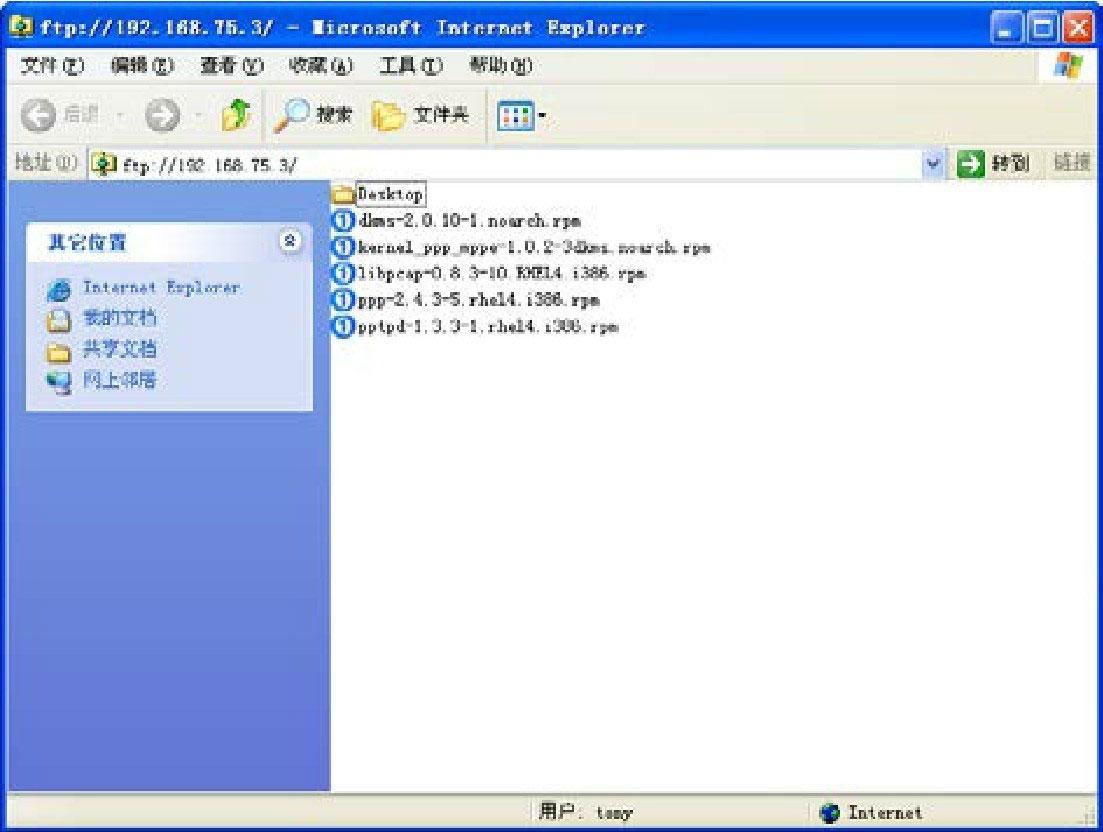The image size is (1103, 832).
Task: Click the Forward arrow button
Action: click(162, 115)
